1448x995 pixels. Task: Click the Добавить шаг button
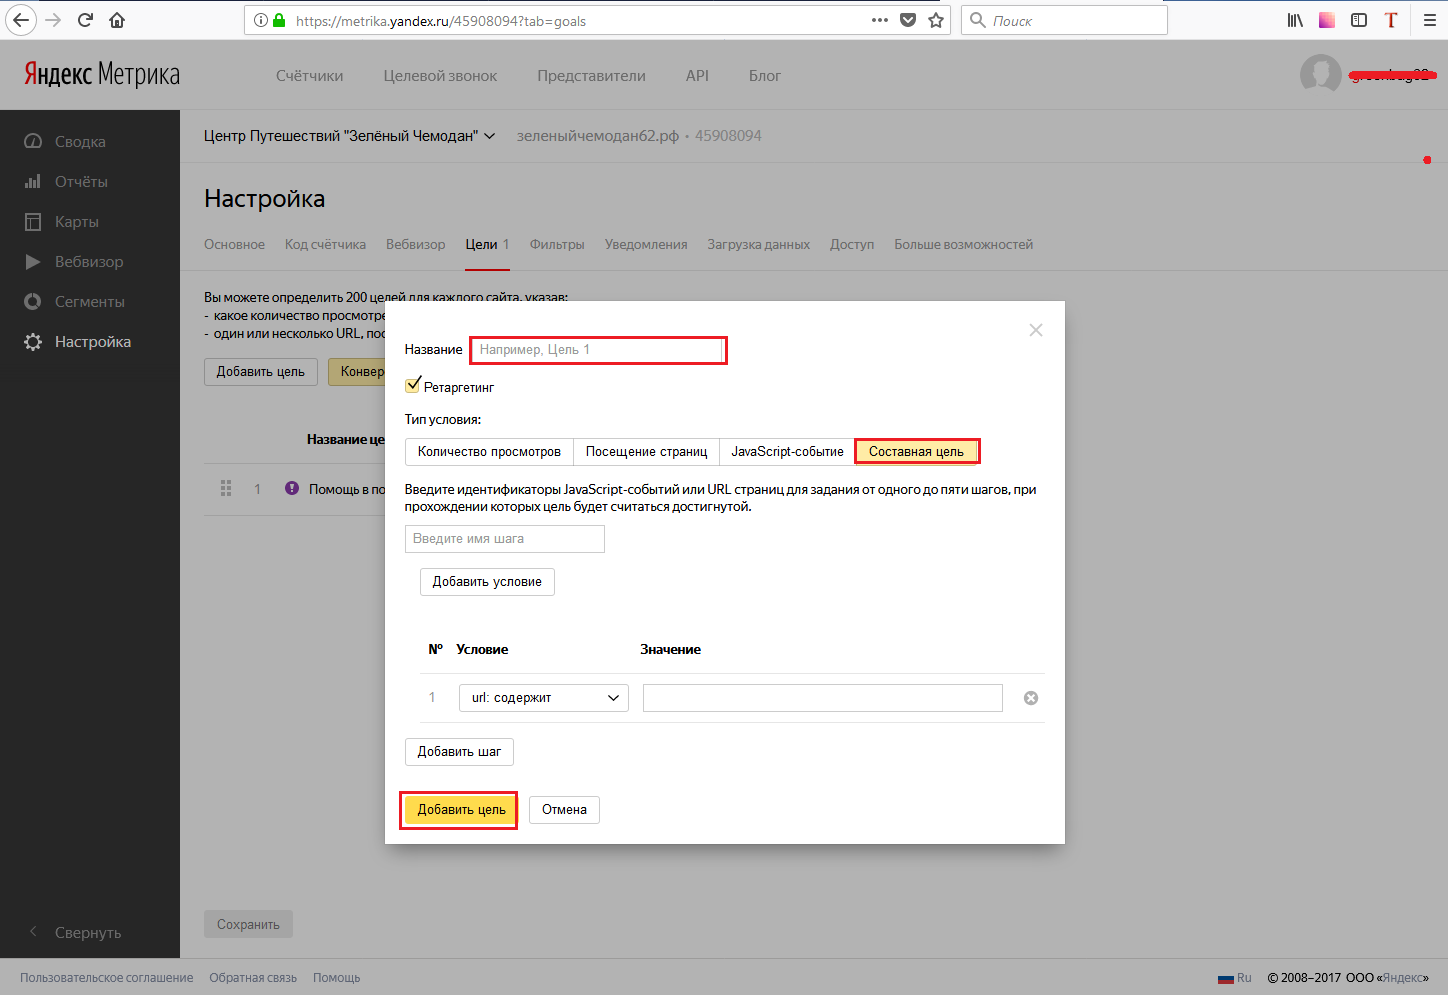[459, 752]
